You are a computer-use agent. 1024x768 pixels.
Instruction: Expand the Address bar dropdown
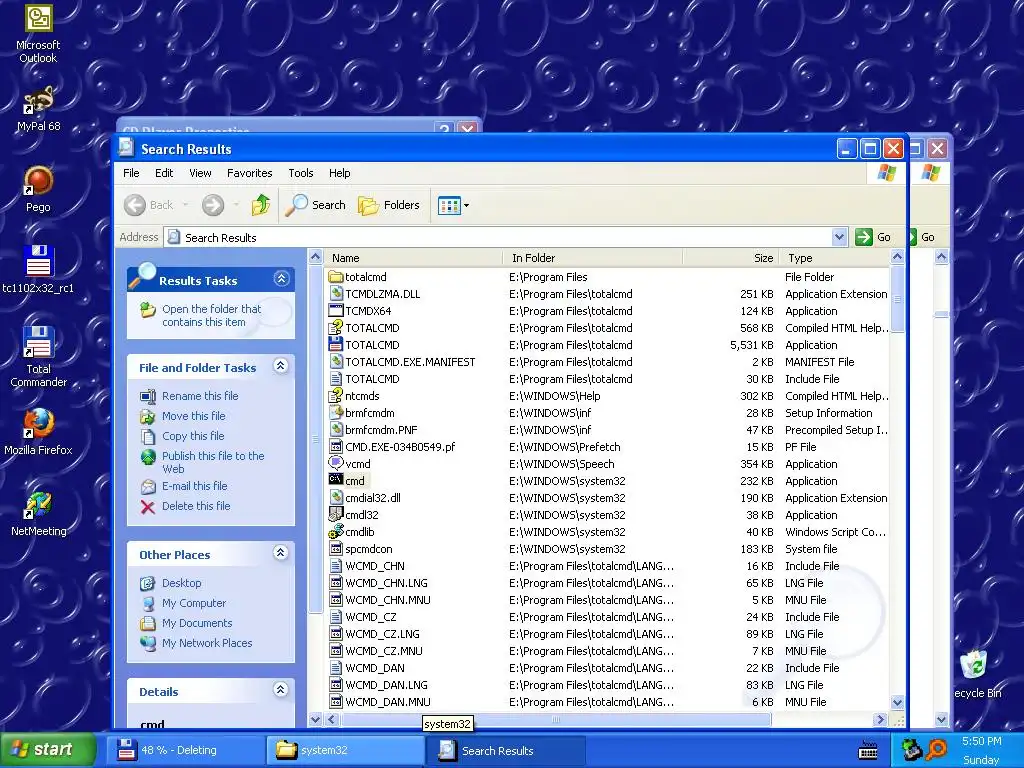click(839, 237)
